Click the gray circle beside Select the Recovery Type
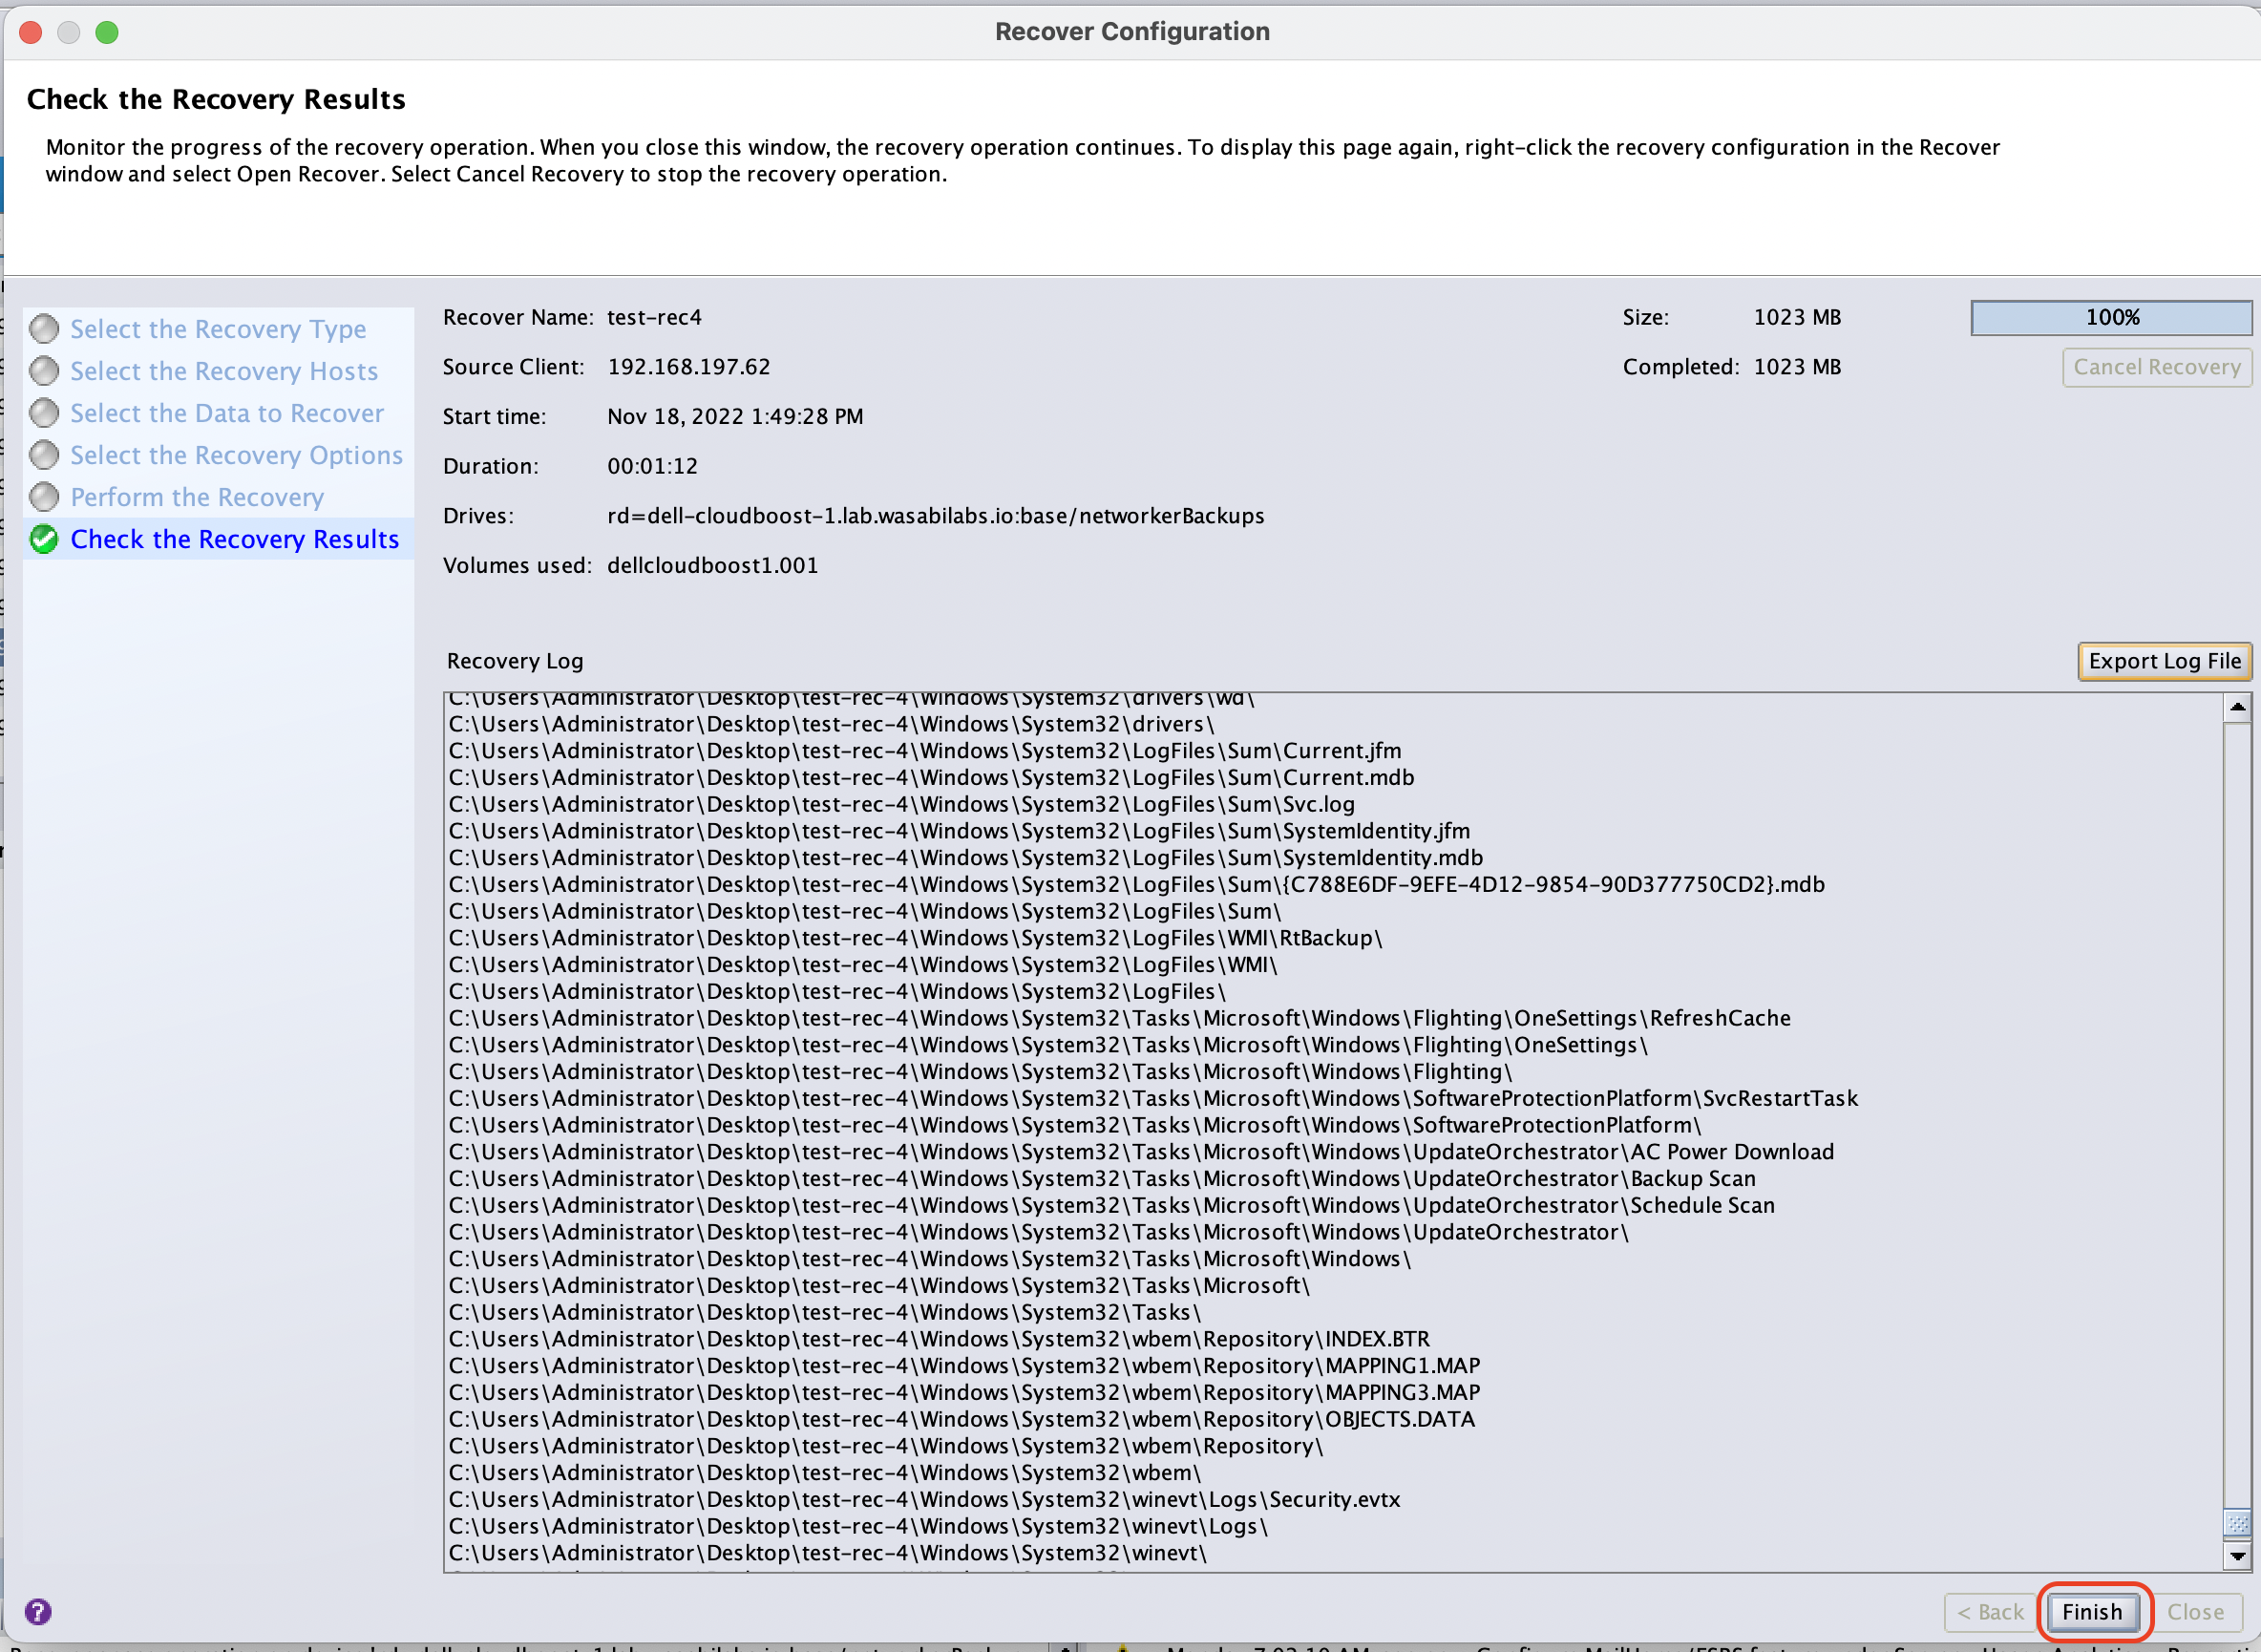Viewport: 2261px width, 1652px height. (x=44, y=329)
